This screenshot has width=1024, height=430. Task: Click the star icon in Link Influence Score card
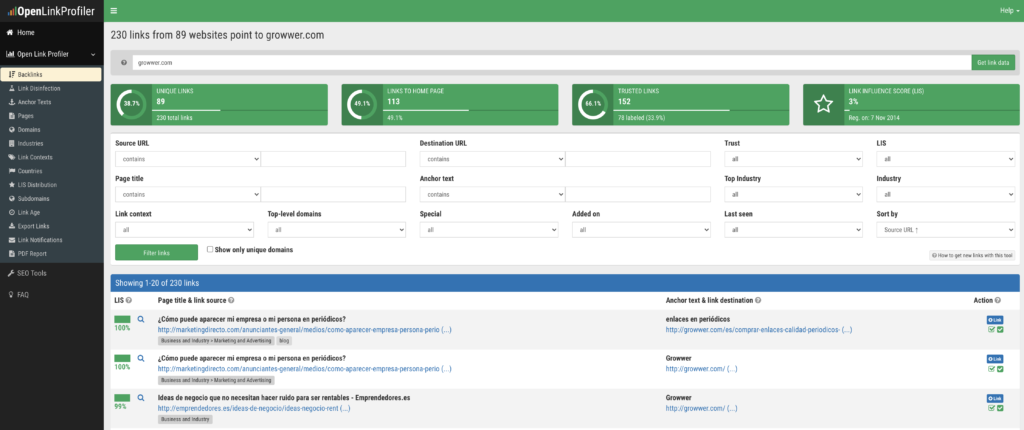(824, 104)
